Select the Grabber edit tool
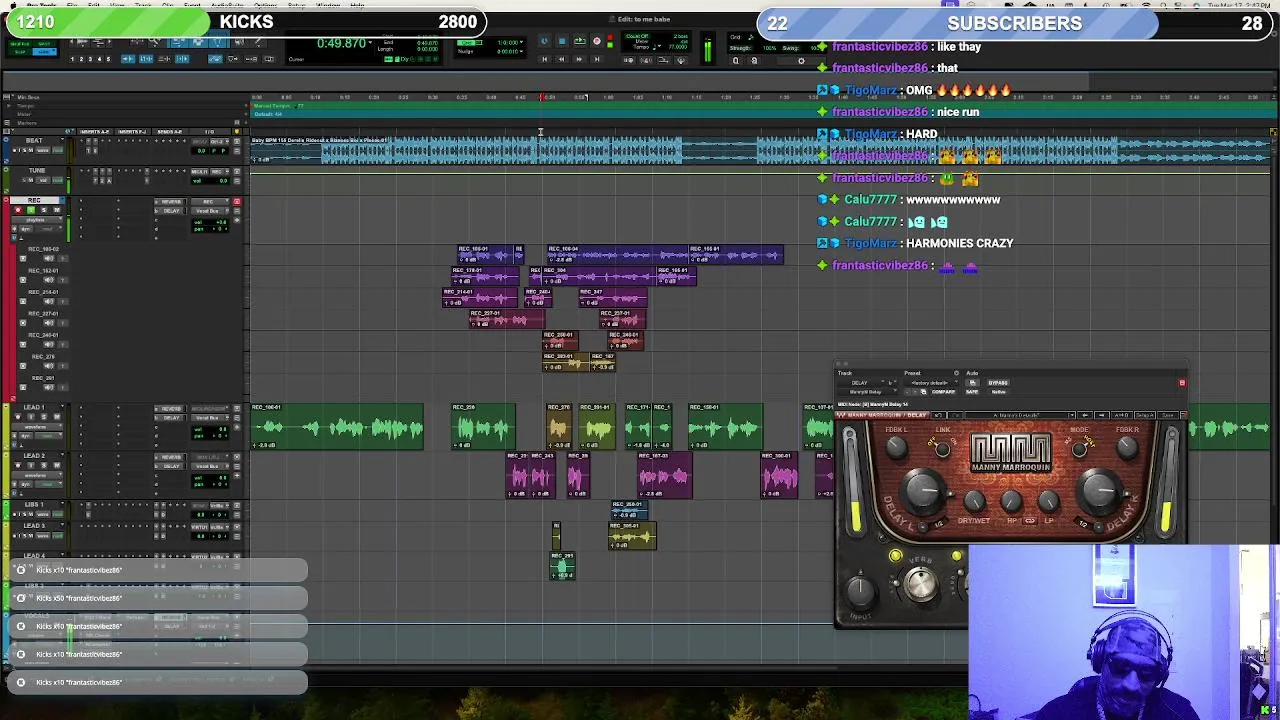 coord(218,42)
